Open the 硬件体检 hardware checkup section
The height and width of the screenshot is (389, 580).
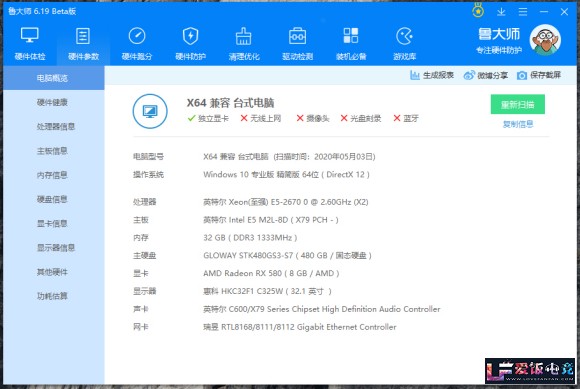[30, 44]
